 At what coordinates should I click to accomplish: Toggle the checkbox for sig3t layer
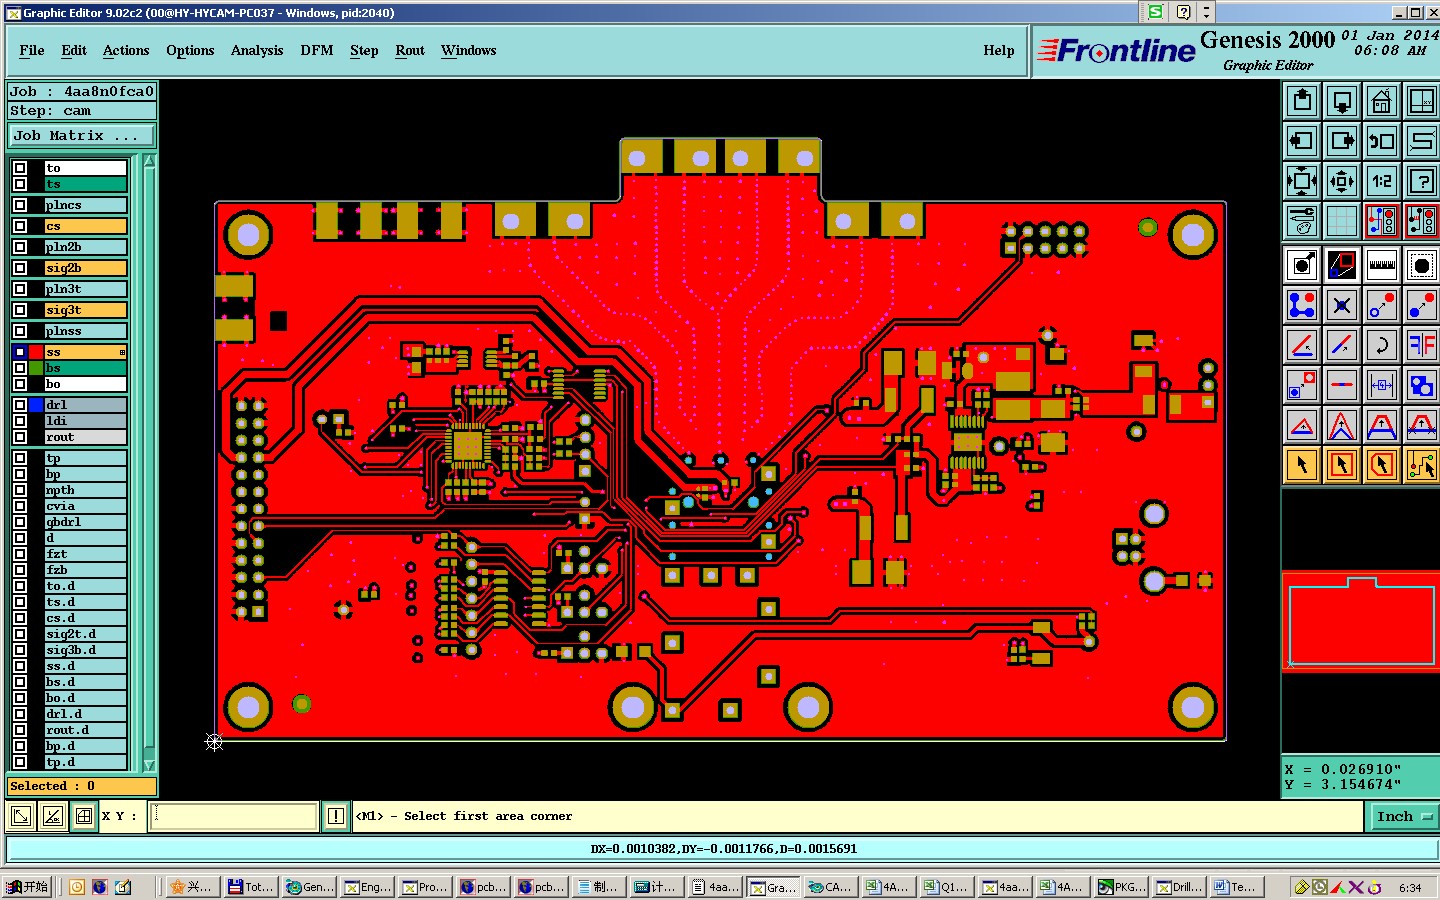click(x=20, y=310)
